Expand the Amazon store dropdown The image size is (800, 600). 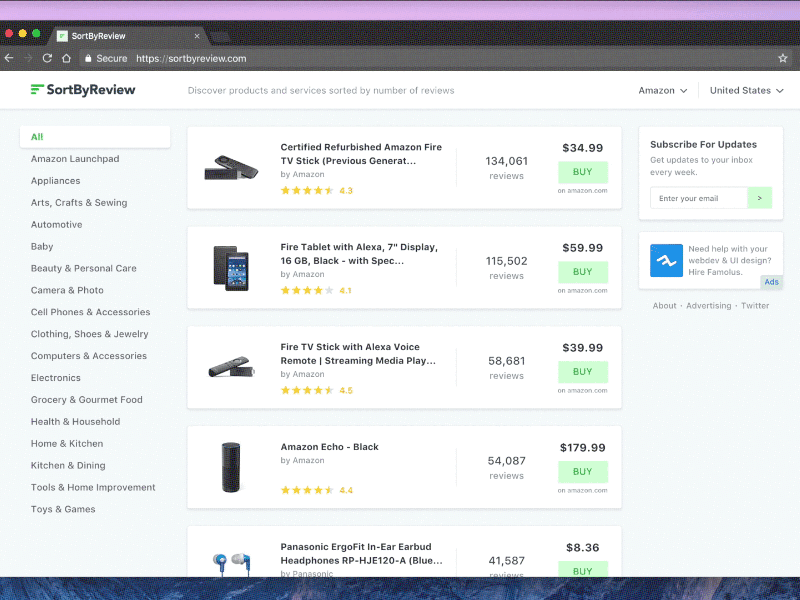[x=663, y=90]
